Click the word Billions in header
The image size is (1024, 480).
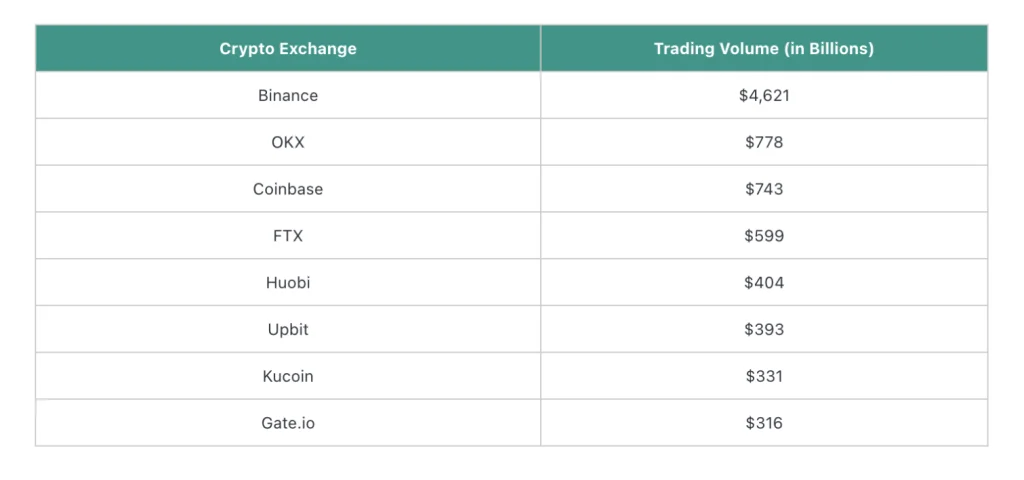pyautogui.click(x=842, y=48)
